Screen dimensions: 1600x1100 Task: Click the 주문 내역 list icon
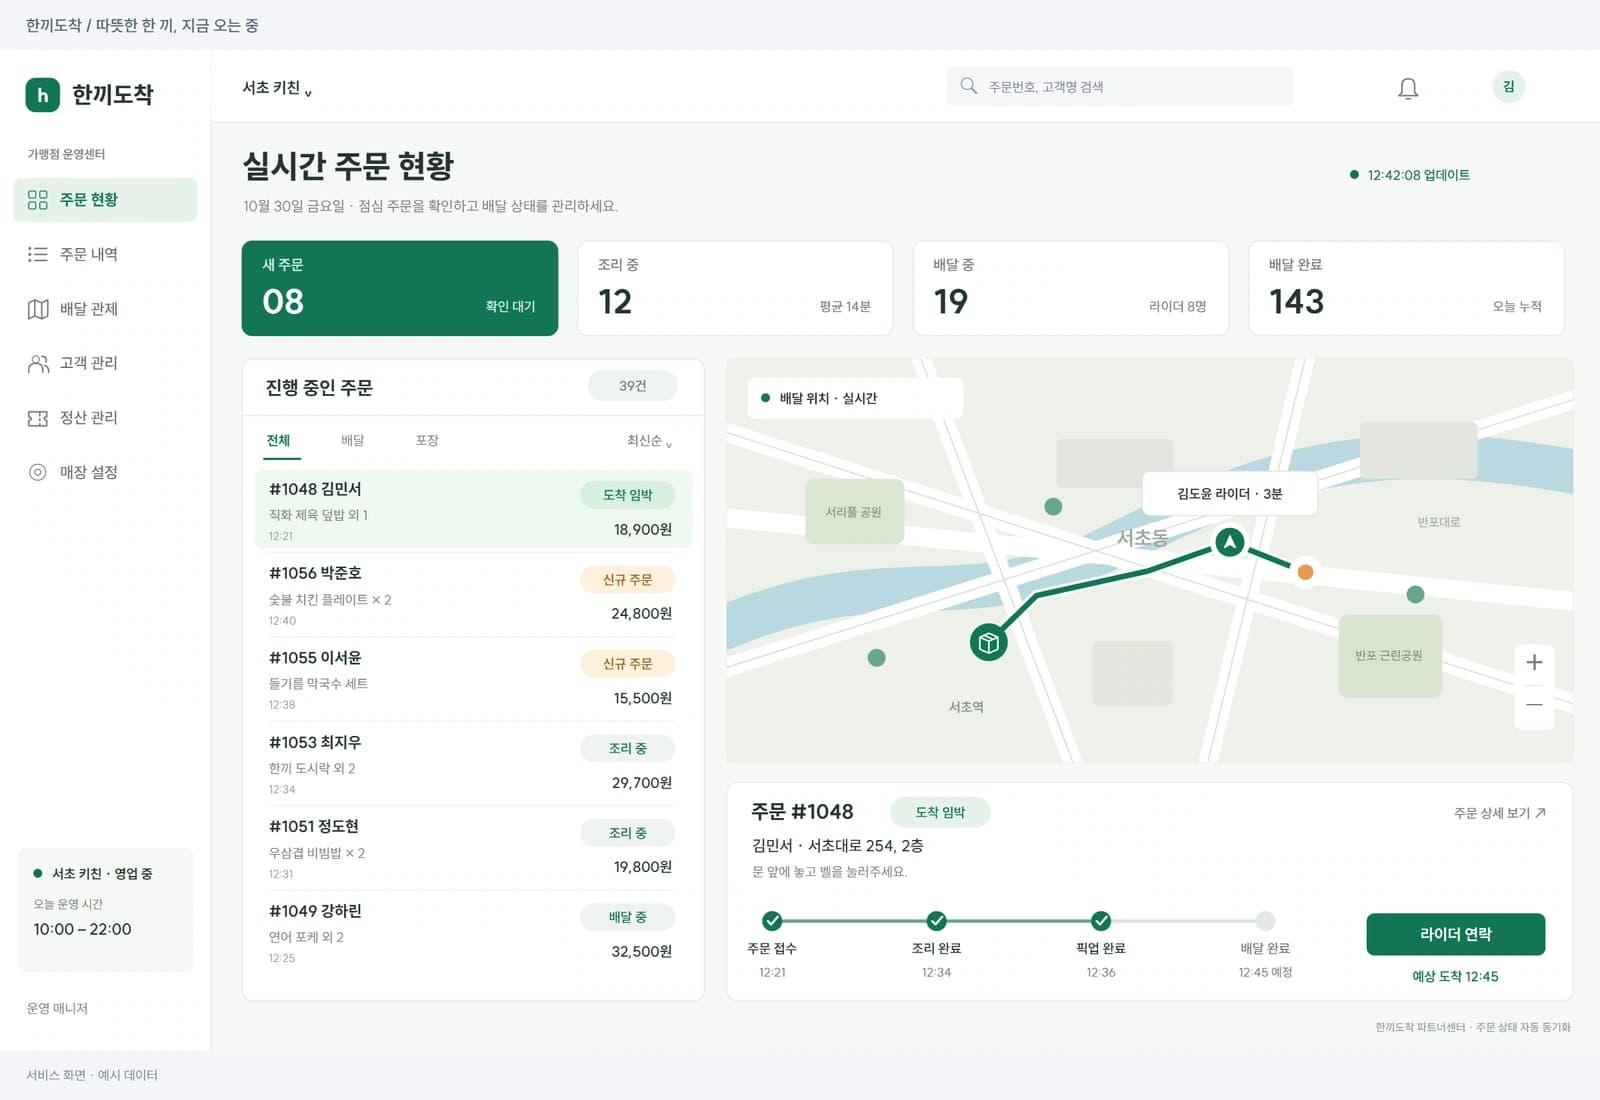[38, 254]
